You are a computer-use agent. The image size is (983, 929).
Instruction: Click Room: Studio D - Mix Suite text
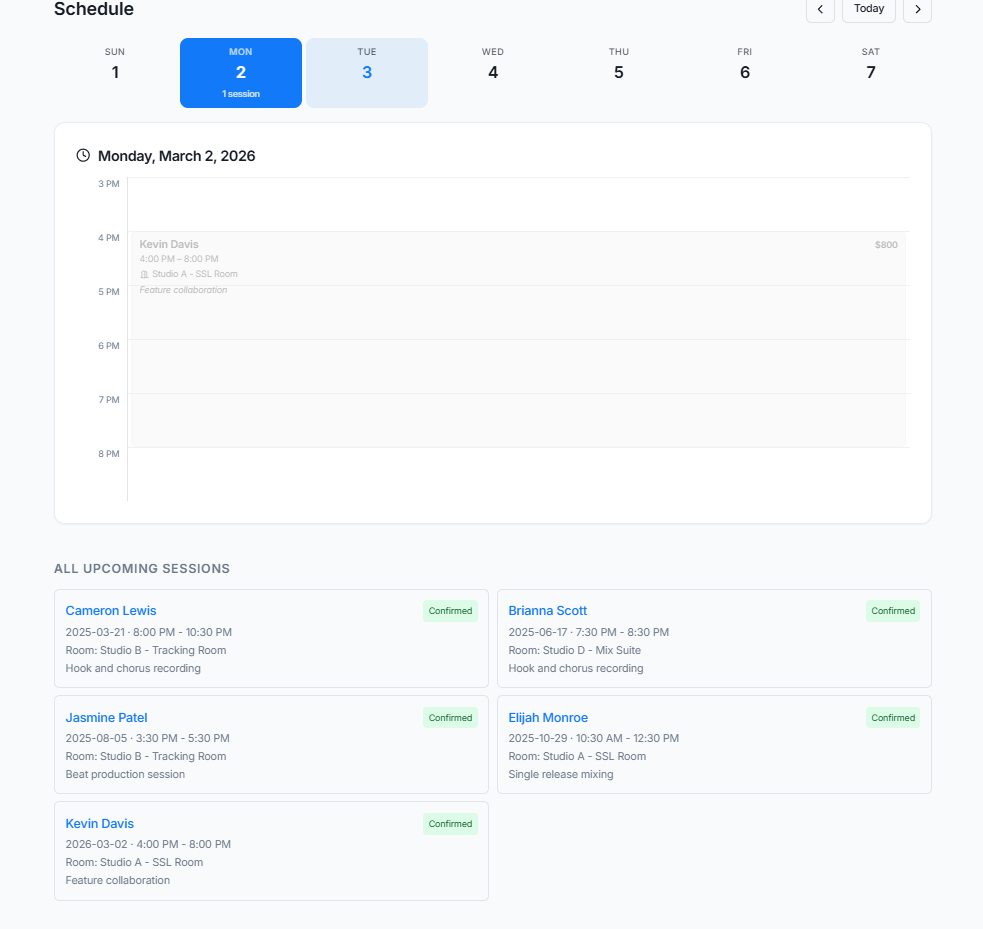(575, 650)
